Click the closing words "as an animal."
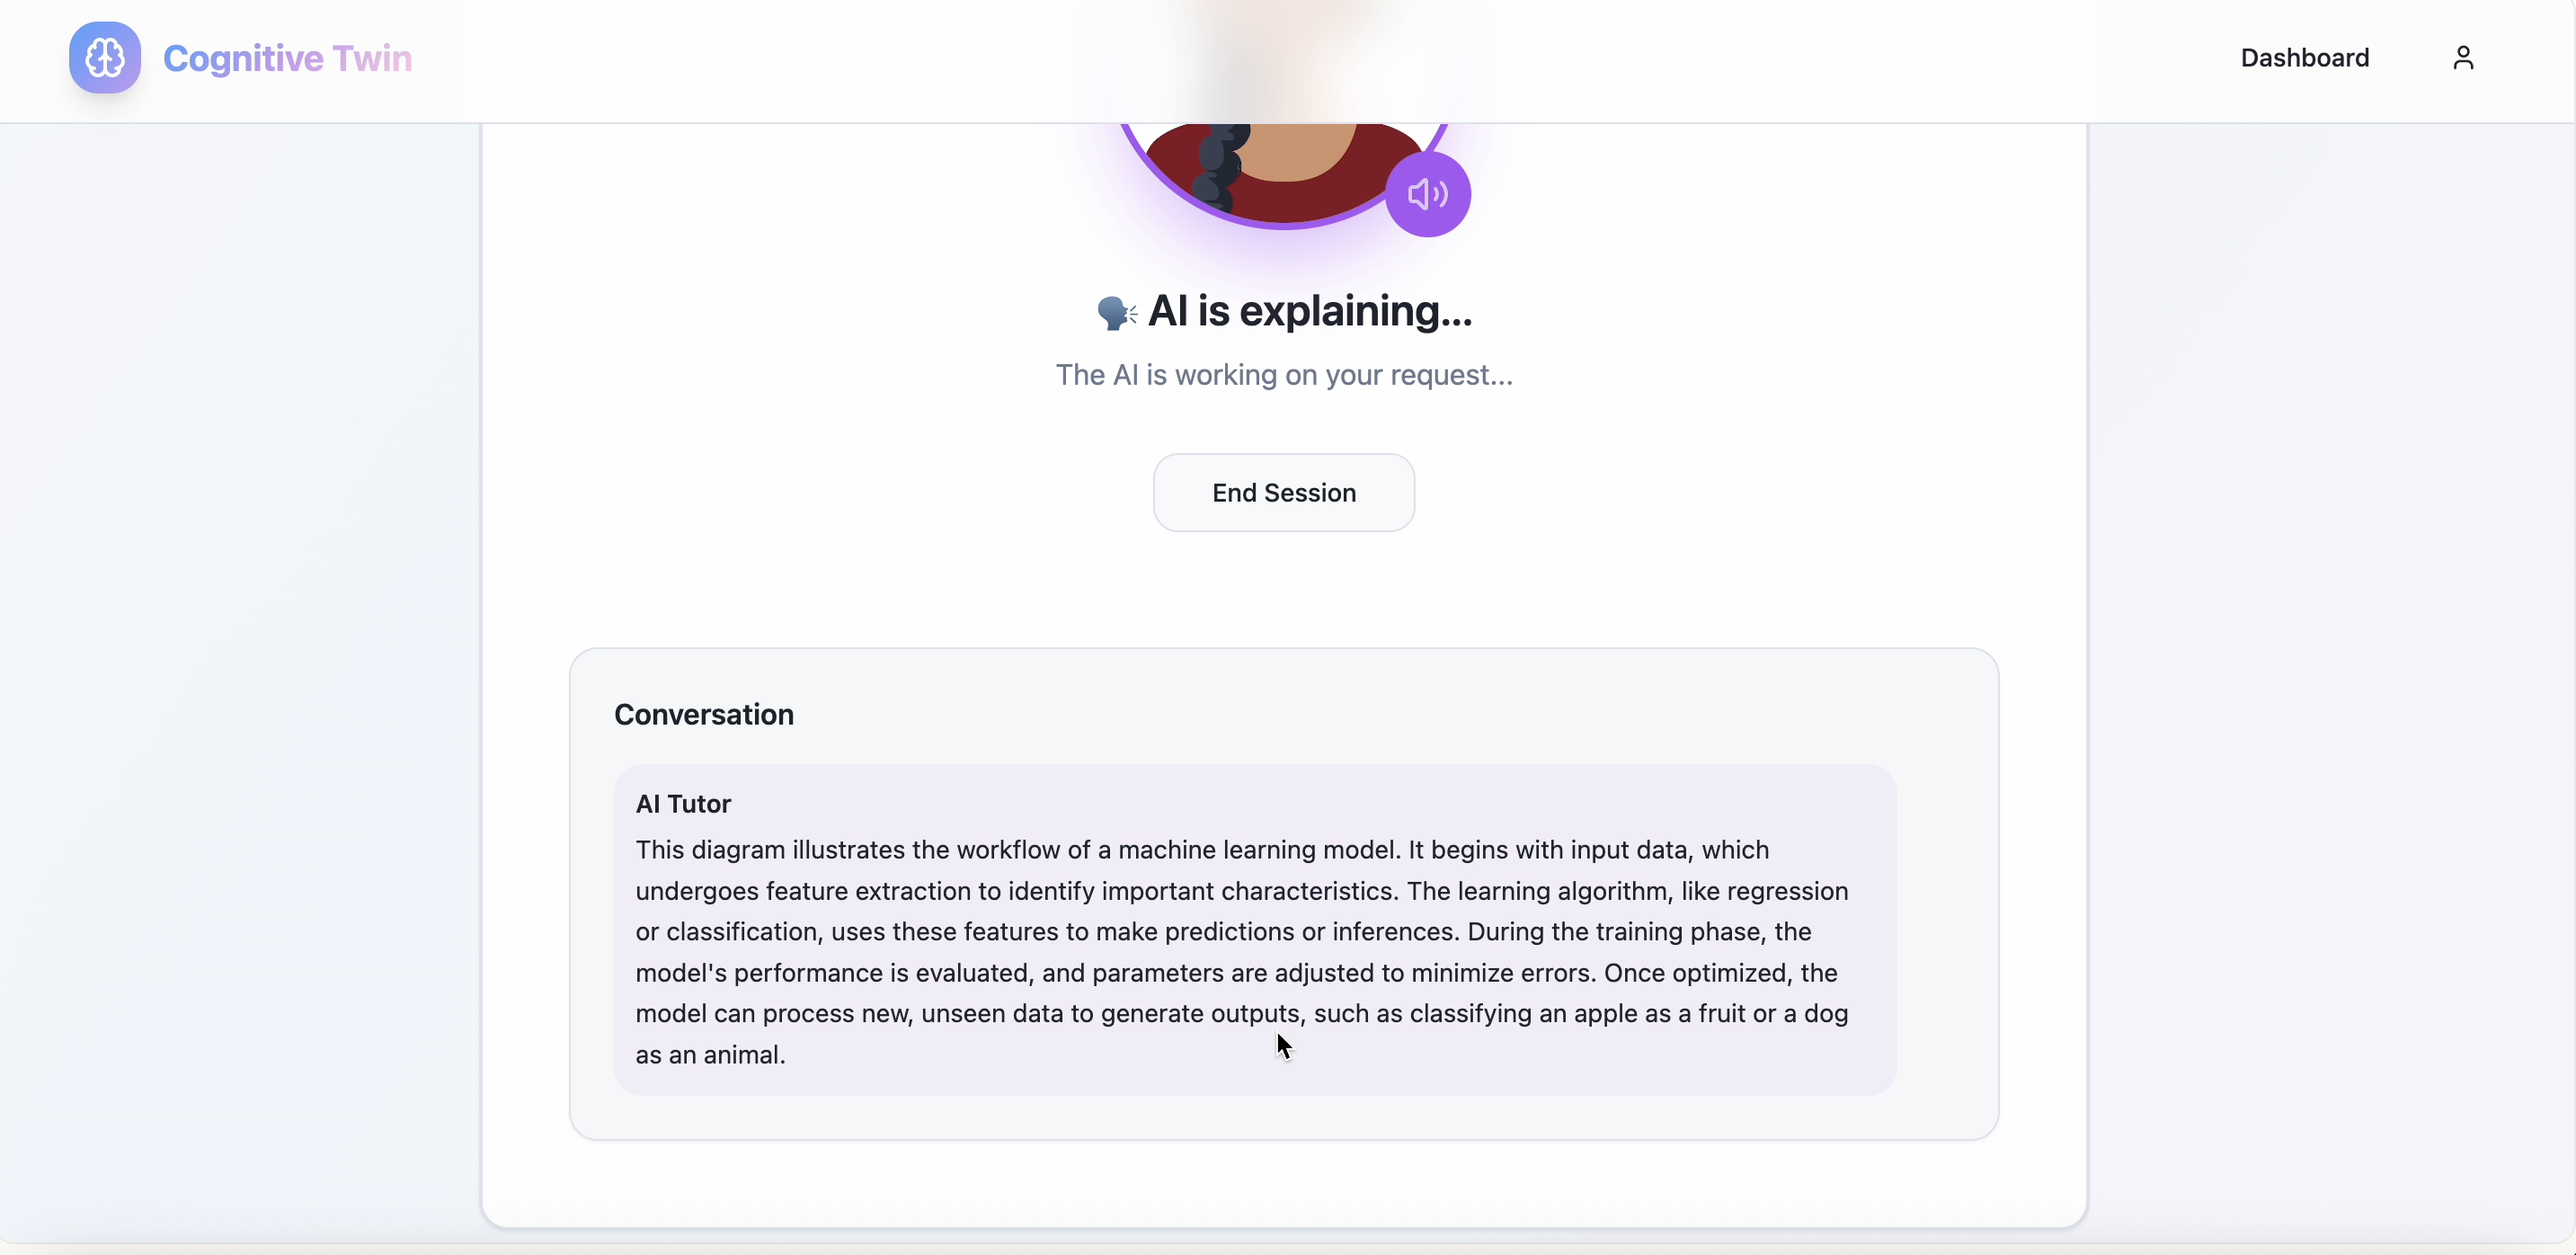The image size is (2576, 1255). tap(710, 1055)
